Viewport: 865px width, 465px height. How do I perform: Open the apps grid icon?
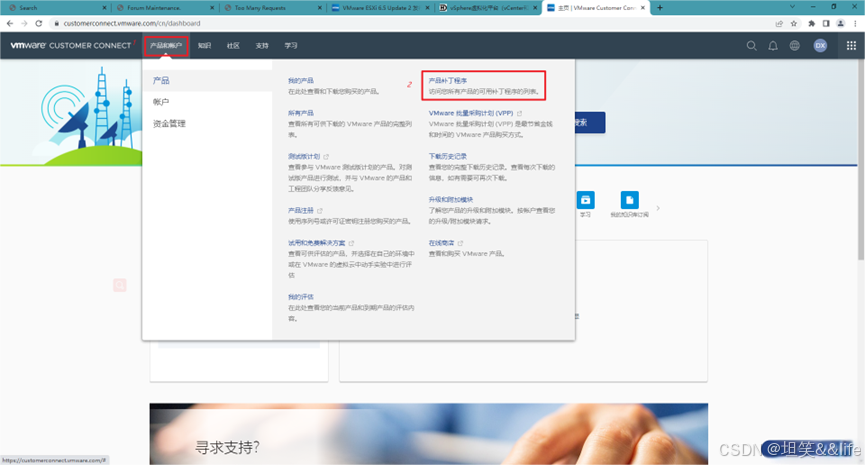pyautogui.click(x=851, y=46)
